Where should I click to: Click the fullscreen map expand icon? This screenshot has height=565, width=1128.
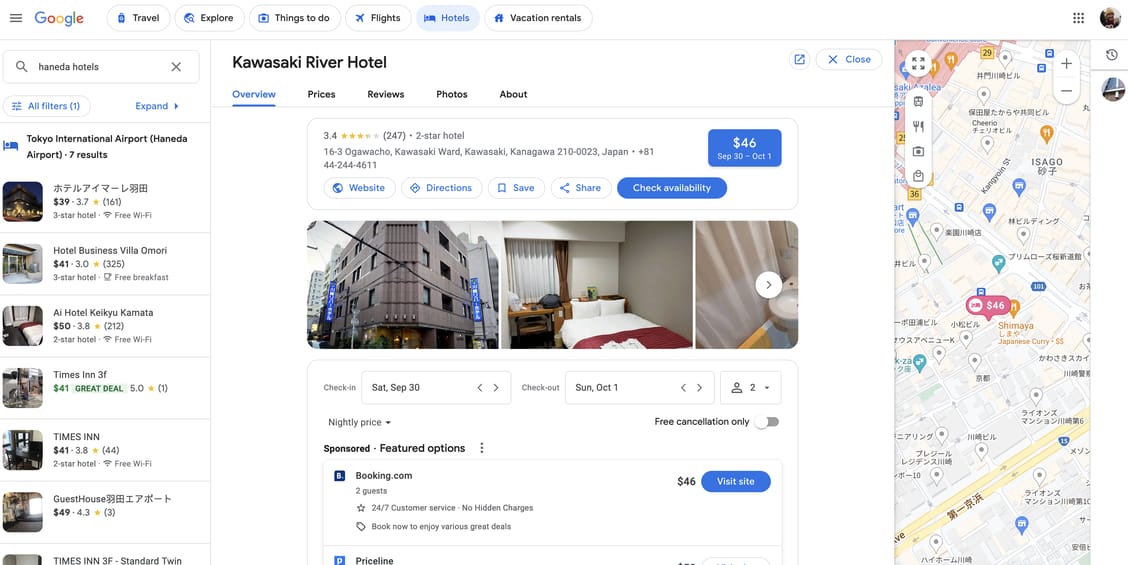click(x=918, y=64)
